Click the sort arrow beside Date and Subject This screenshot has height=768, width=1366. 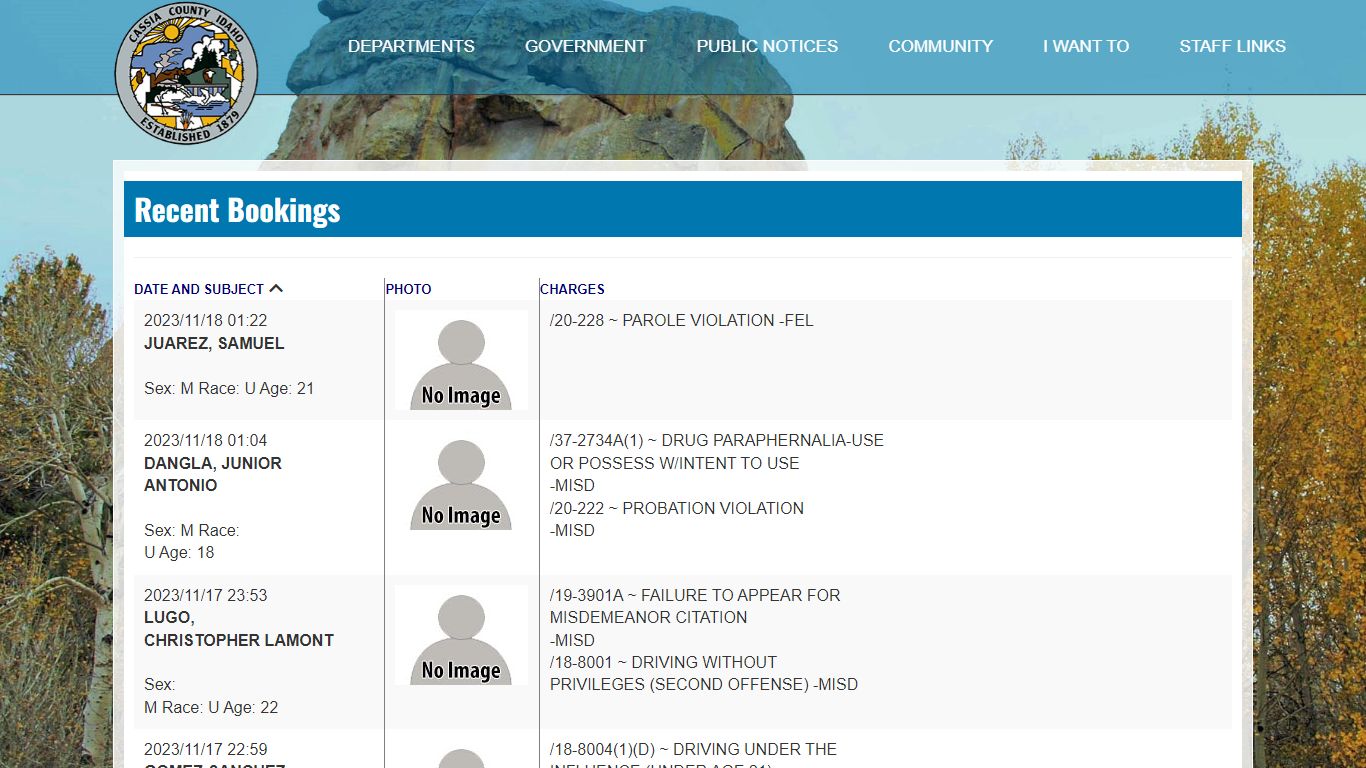[x=276, y=289]
